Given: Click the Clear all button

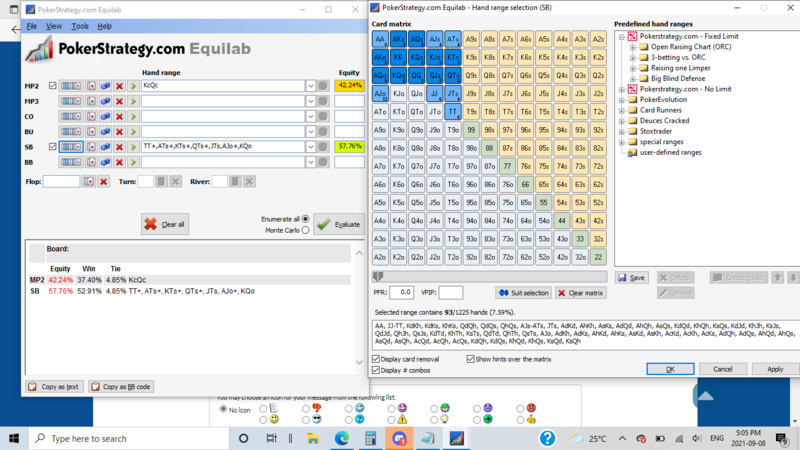Looking at the screenshot, I should (165, 224).
